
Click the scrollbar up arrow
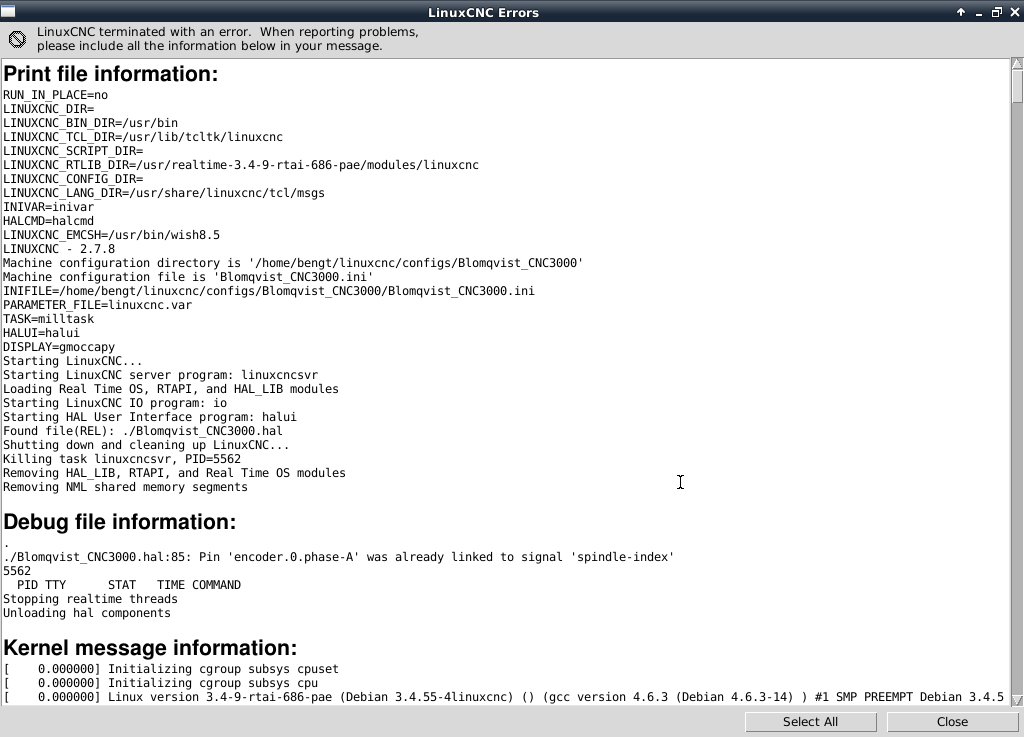pyautogui.click(x=1017, y=63)
